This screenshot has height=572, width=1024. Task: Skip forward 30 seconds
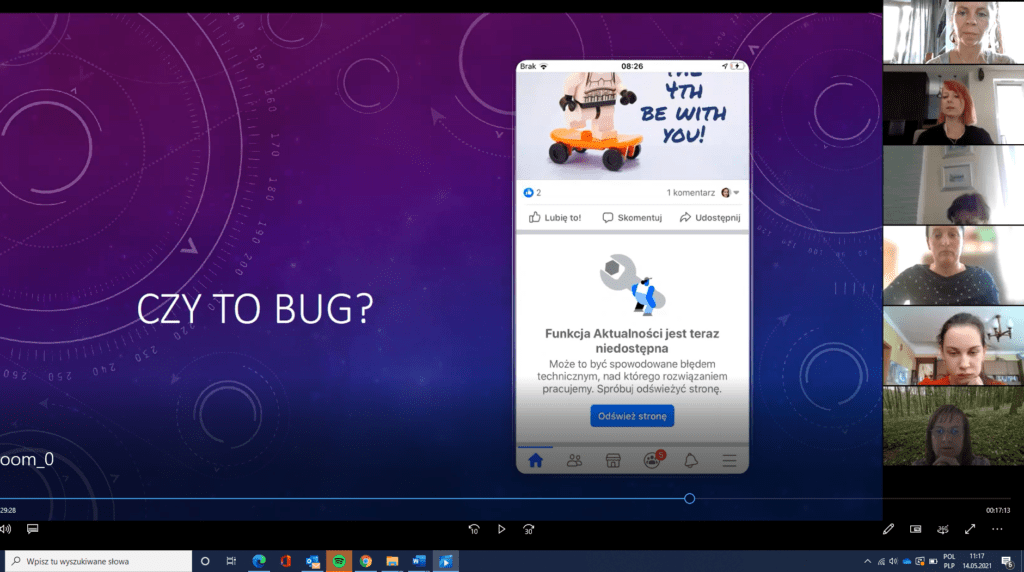[x=528, y=529]
